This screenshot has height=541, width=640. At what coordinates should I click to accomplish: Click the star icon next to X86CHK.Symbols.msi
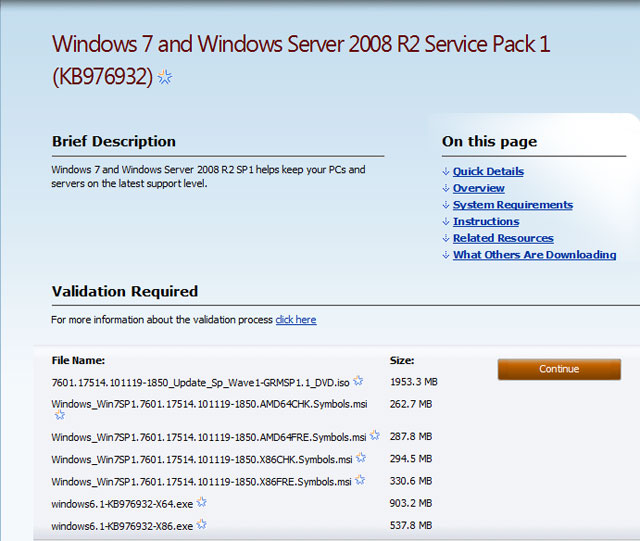click(361, 457)
